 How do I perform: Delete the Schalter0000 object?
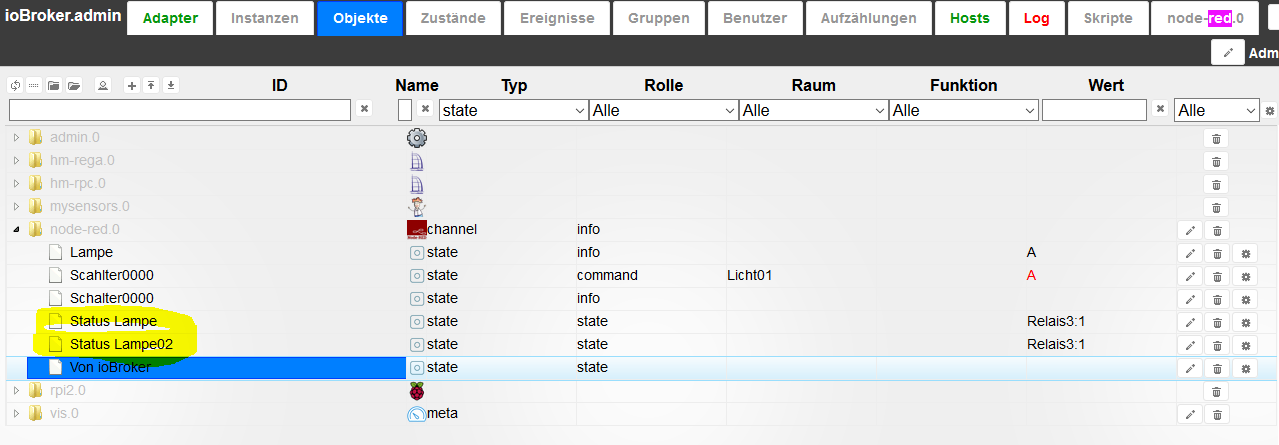pyautogui.click(x=1216, y=299)
